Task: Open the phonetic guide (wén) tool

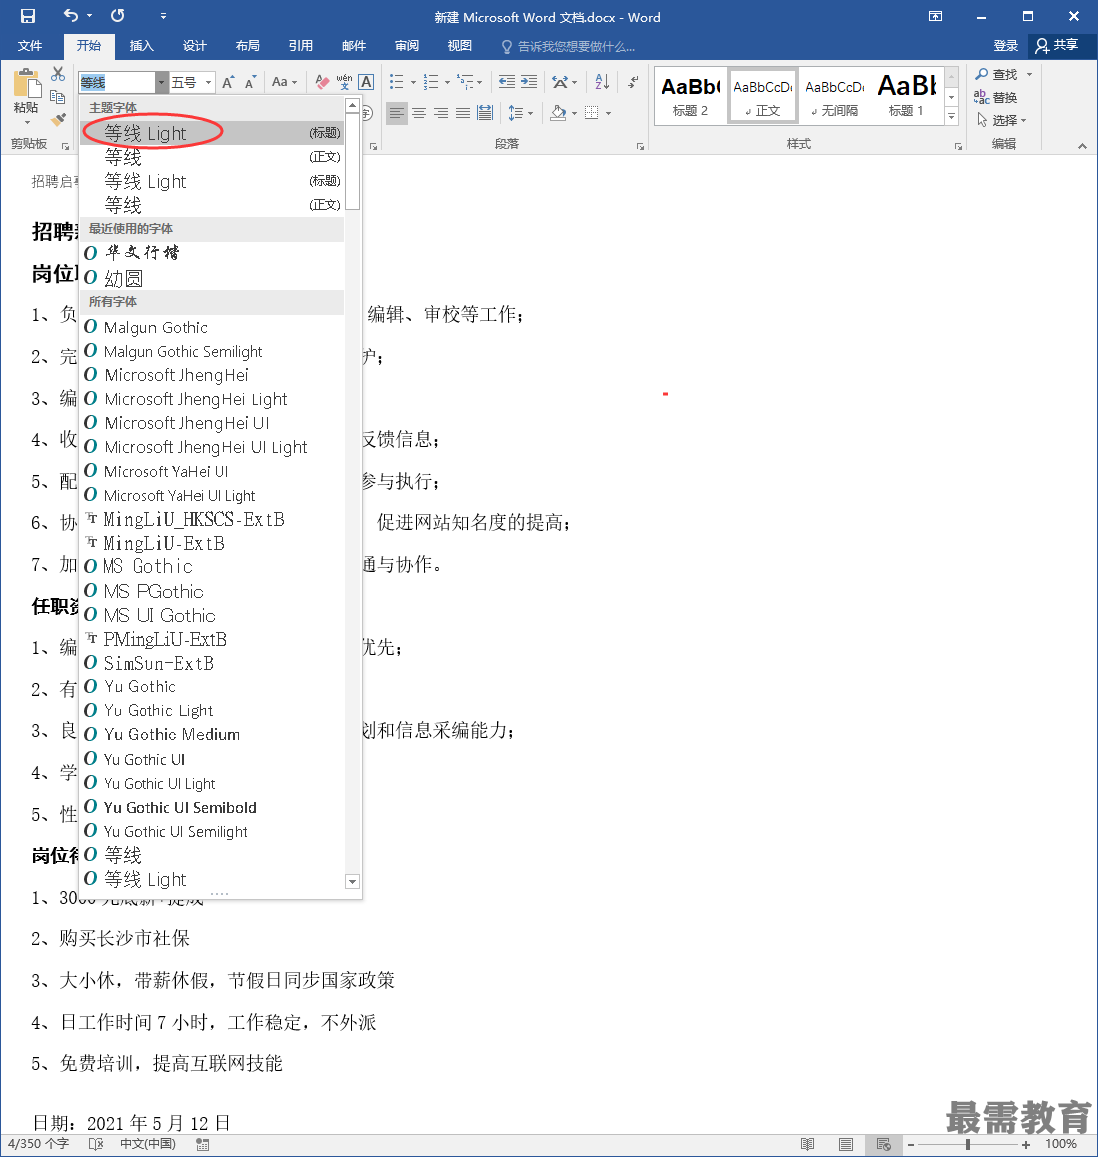Action: [344, 82]
